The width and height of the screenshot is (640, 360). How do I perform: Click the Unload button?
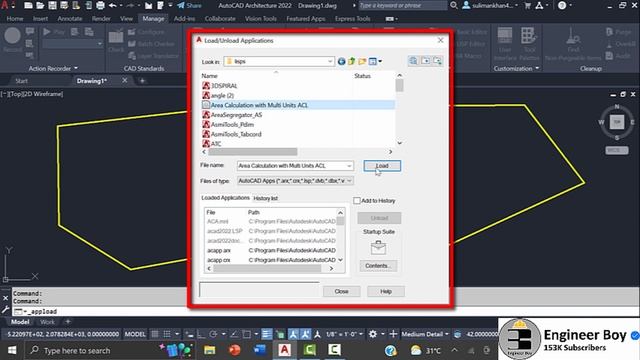coord(379,218)
